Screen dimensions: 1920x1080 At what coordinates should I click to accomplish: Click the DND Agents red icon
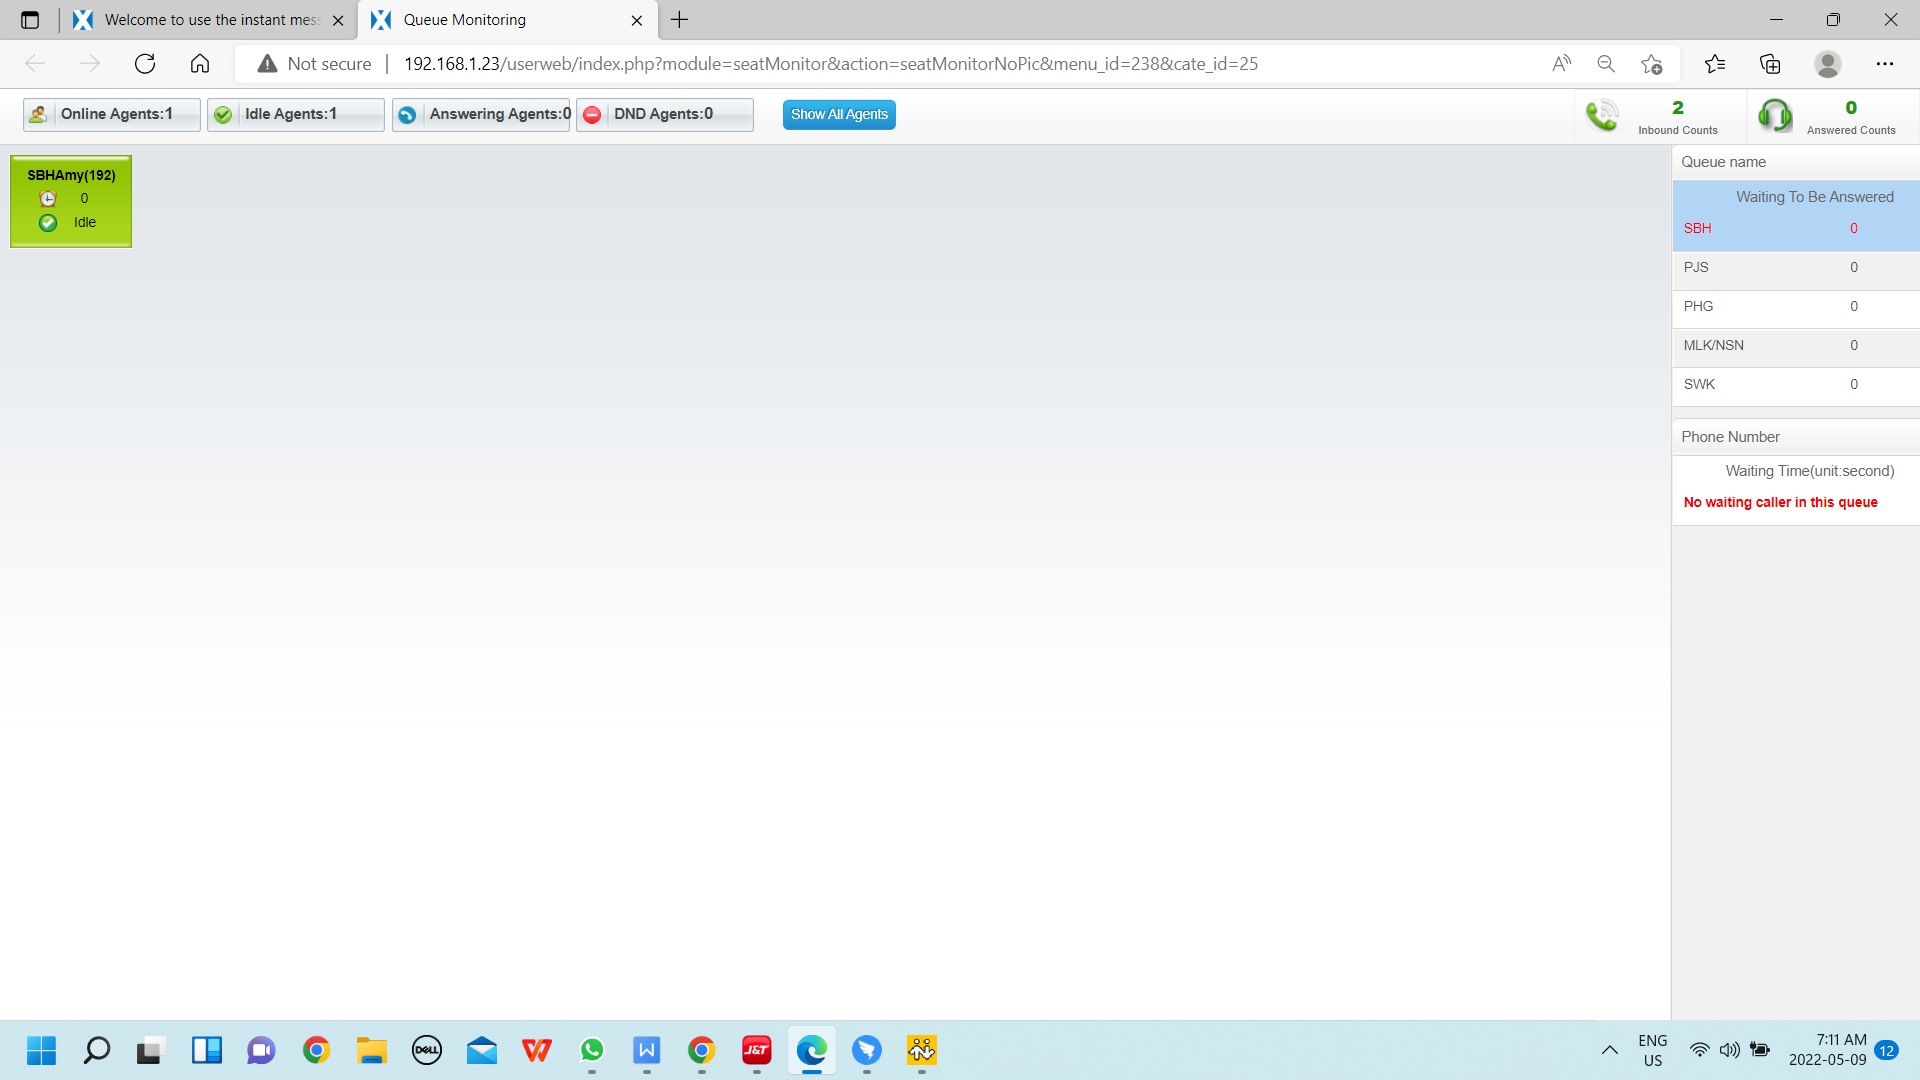[x=592, y=115]
